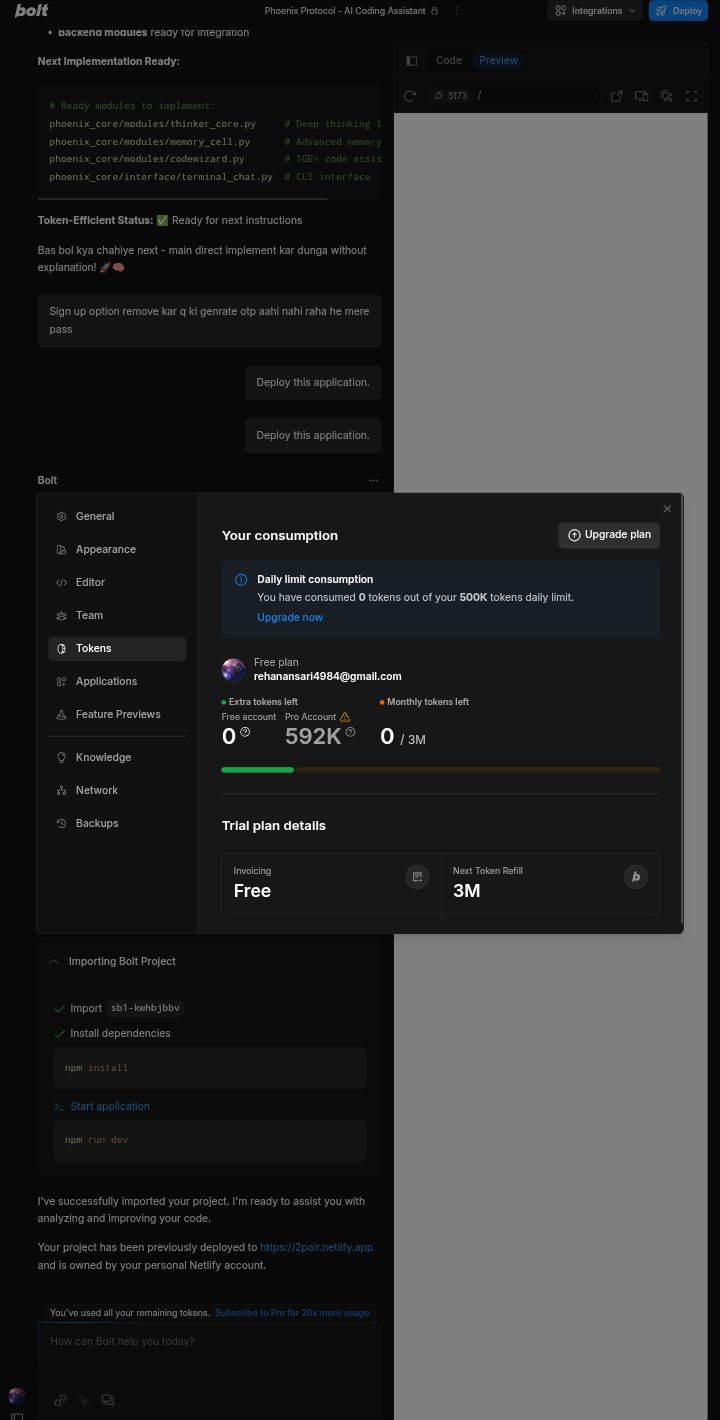Click the Start application link

110,1106
